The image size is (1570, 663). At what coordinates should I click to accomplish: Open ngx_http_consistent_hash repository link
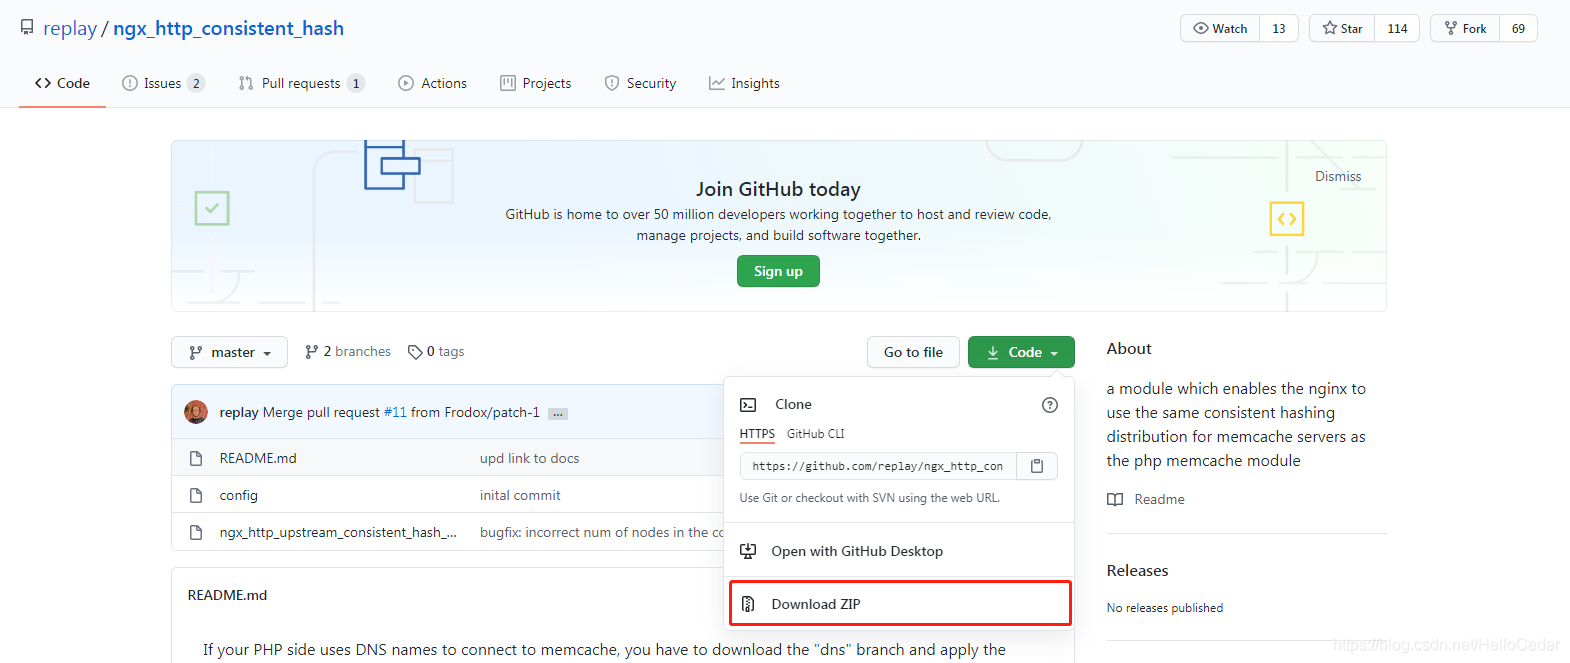pyautogui.click(x=228, y=28)
